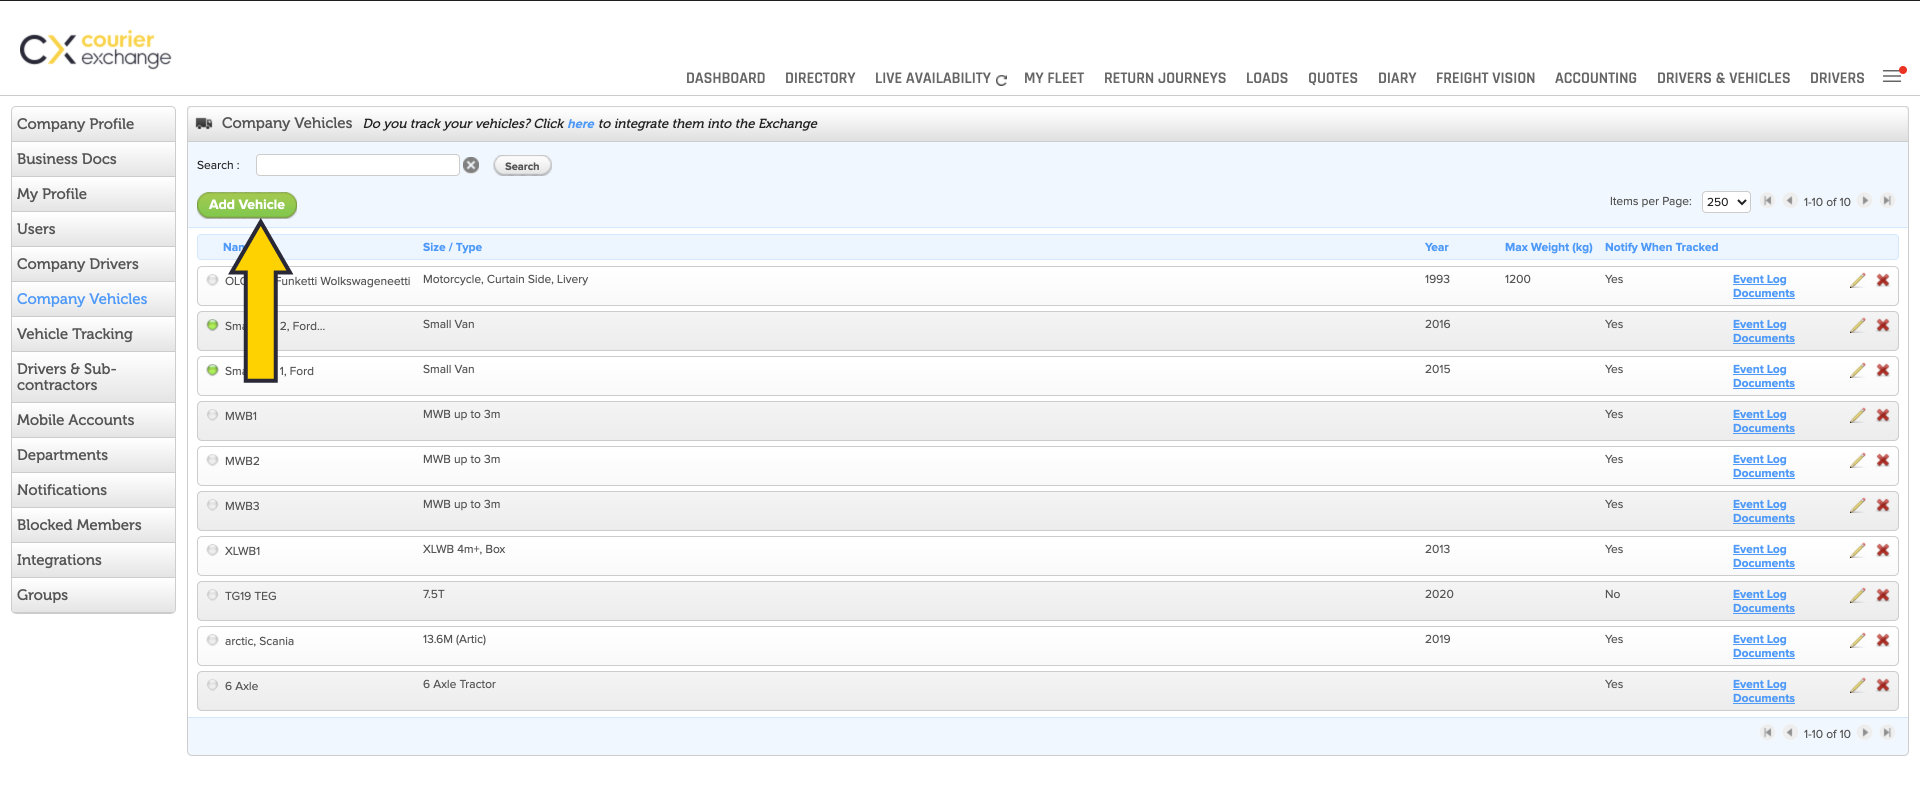Edit the 2015 Small Van vehicle

[x=1857, y=371]
